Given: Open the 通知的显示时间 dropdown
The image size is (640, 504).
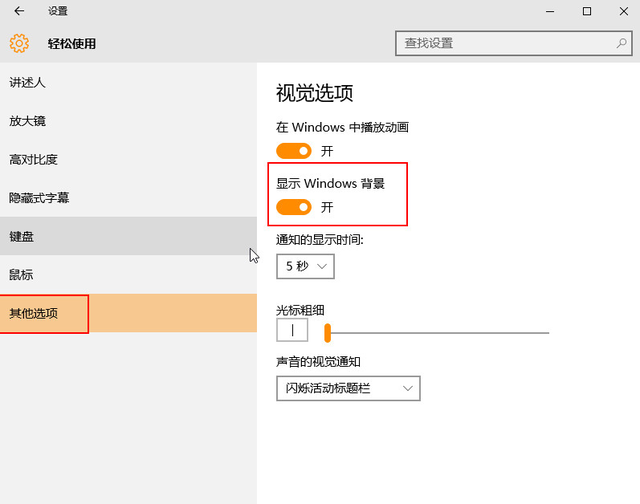Looking at the screenshot, I should [305, 266].
